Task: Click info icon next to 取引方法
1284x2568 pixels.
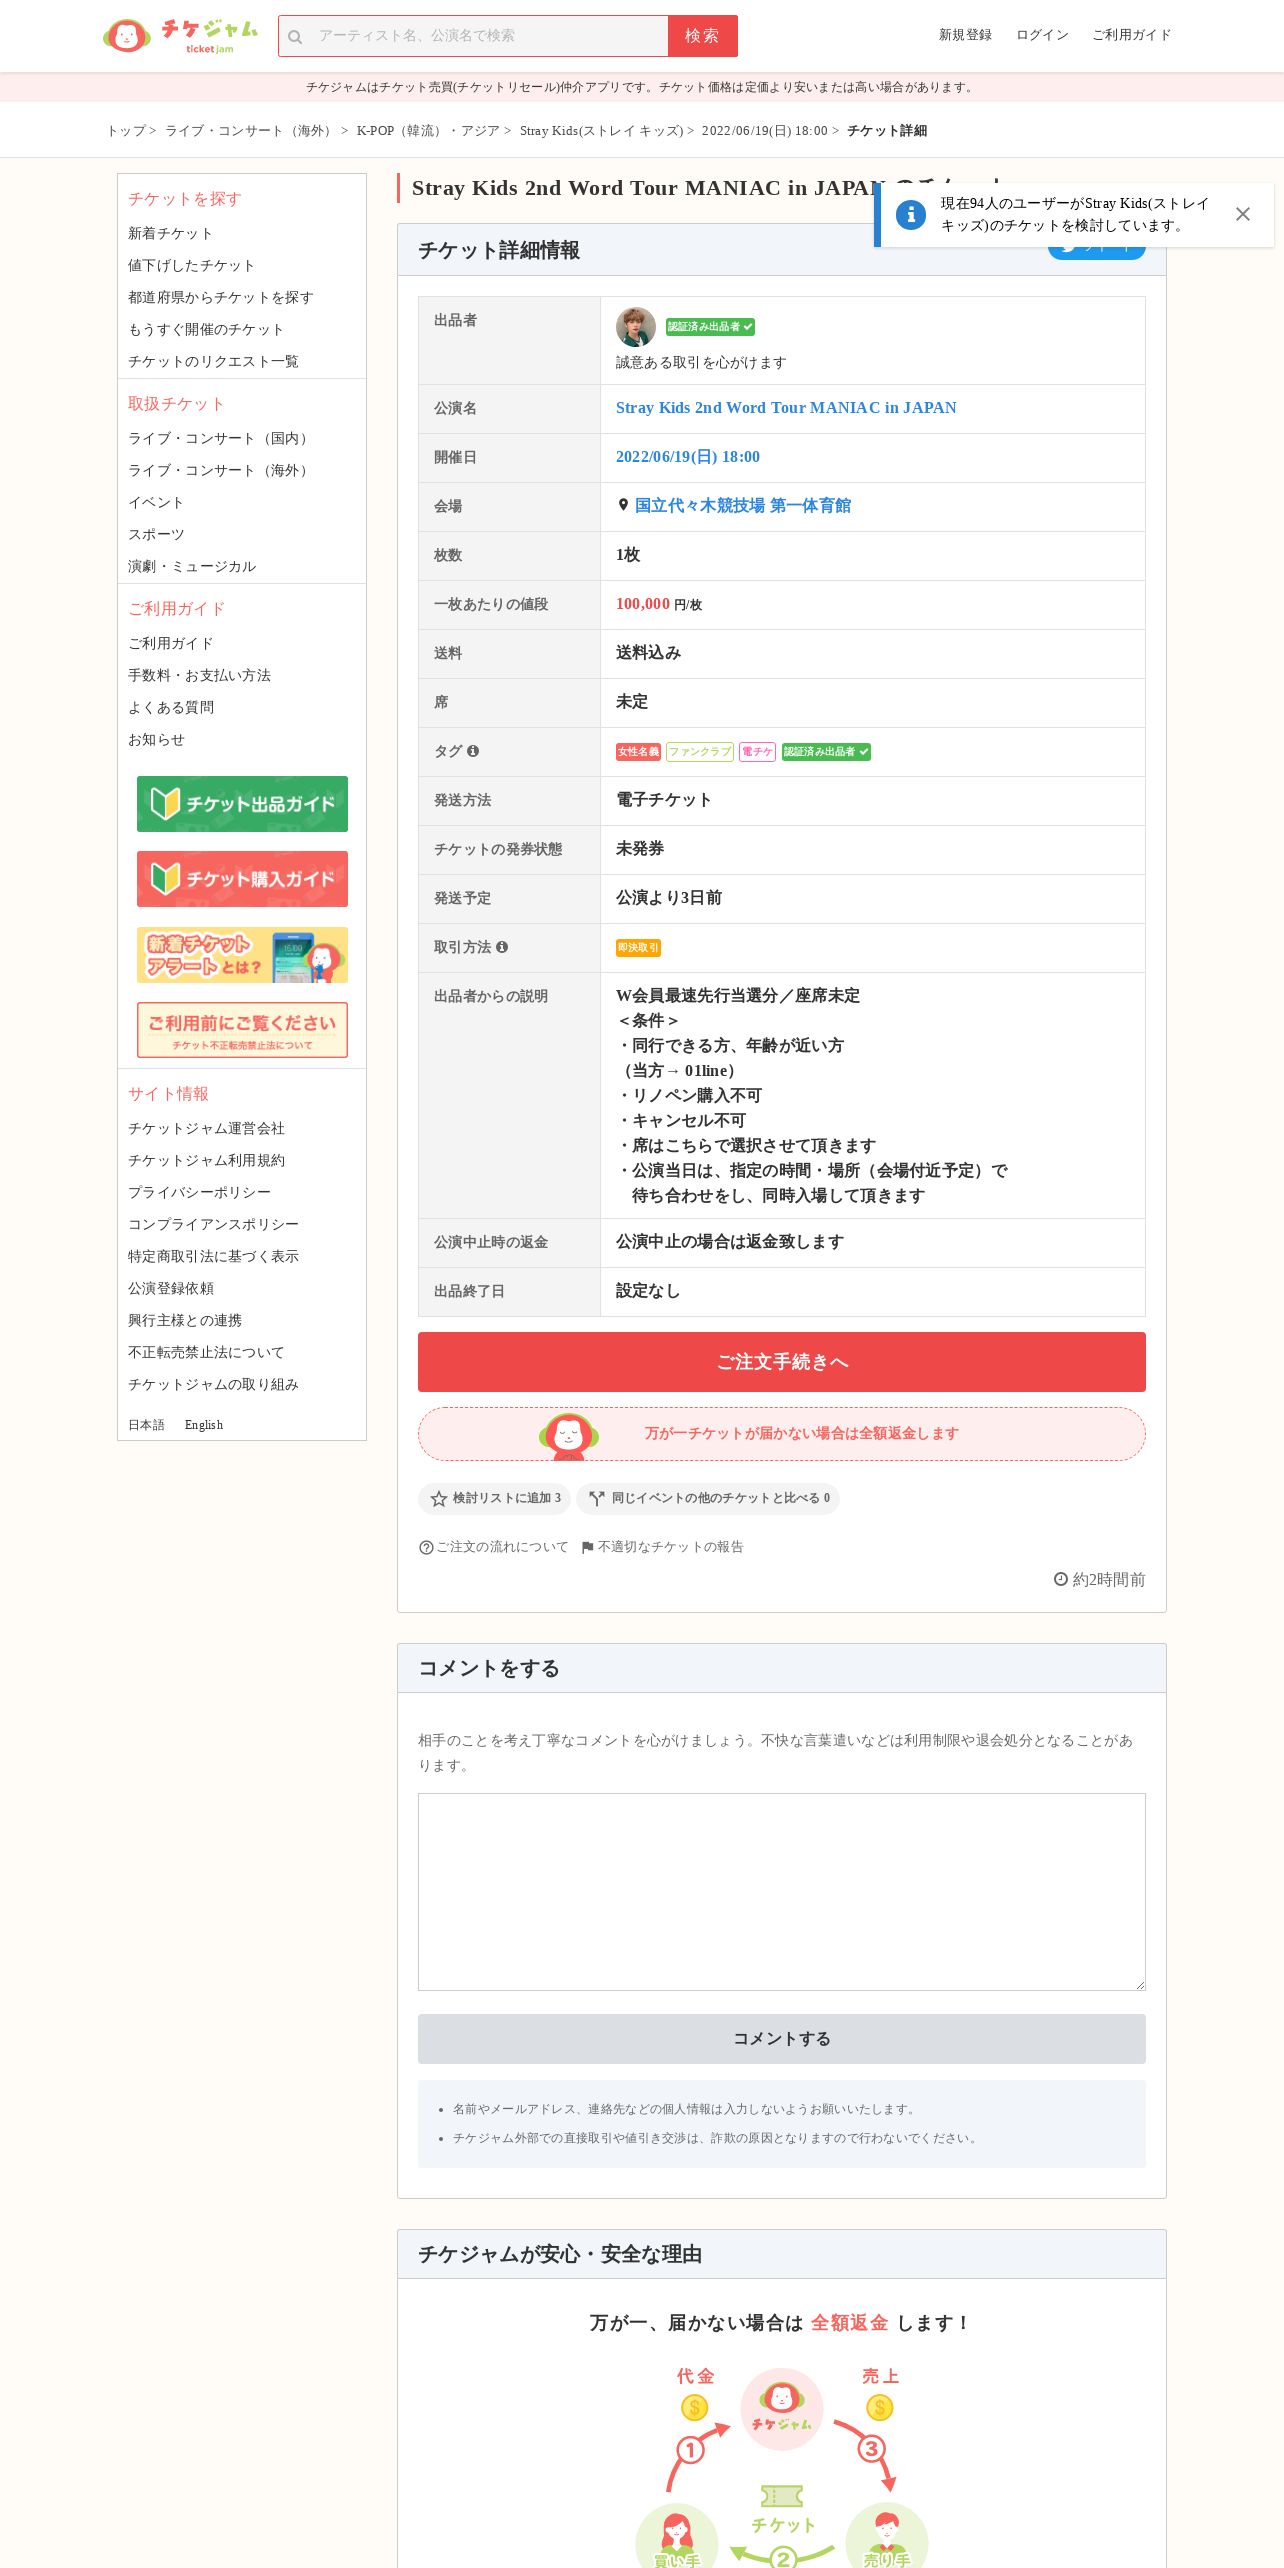Action: pyautogui.click(x=502, y=947)
